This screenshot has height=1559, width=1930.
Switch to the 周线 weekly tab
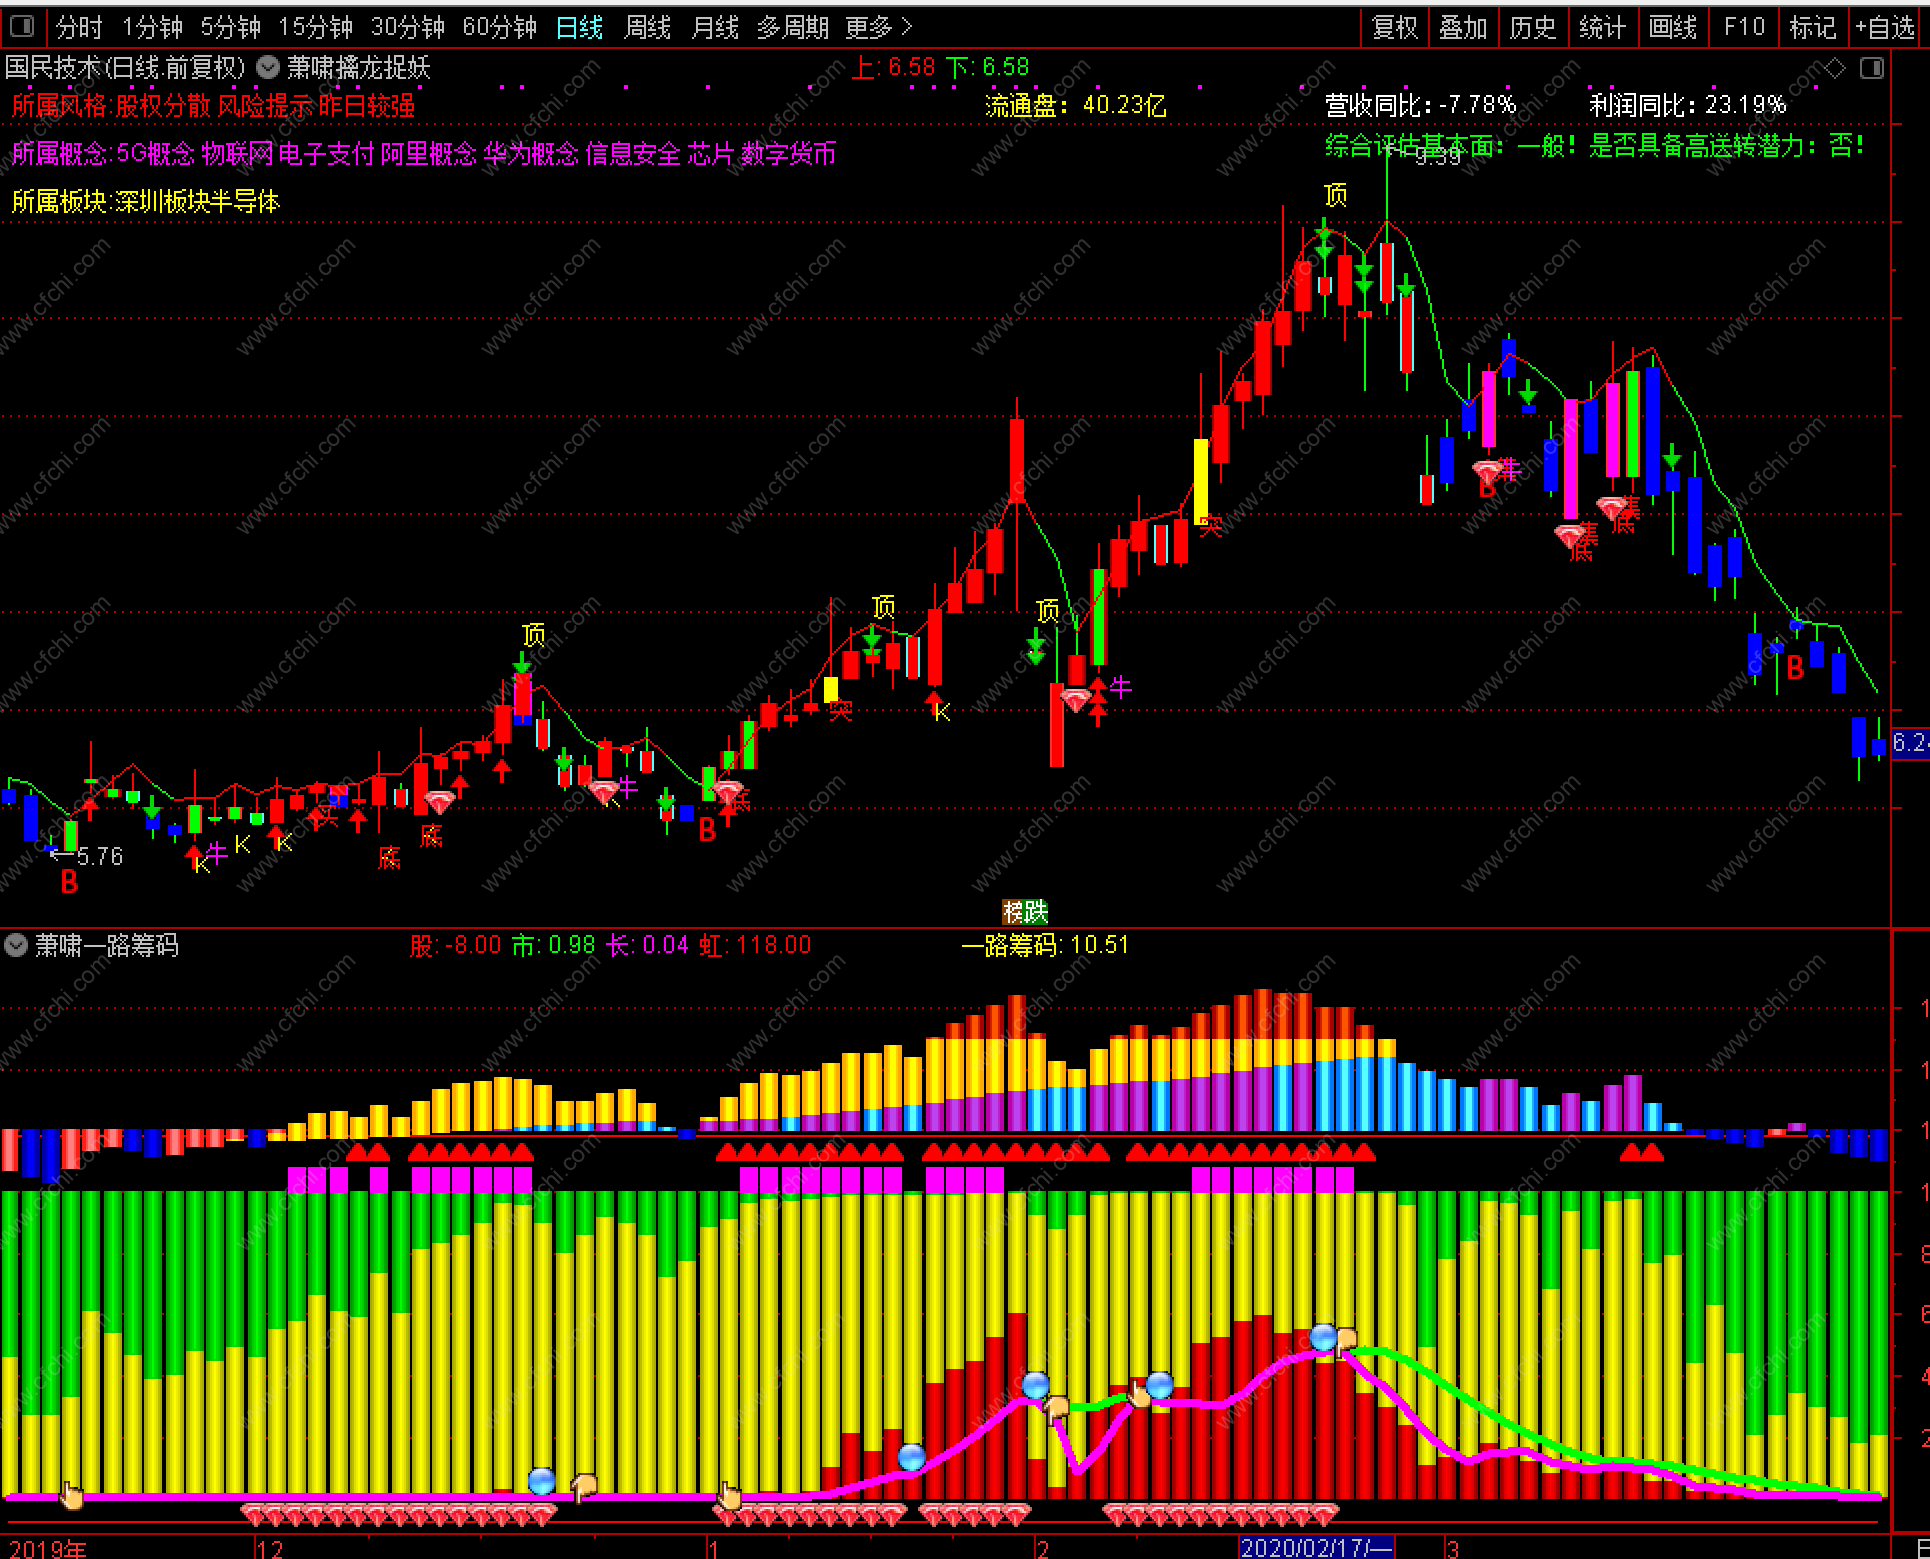click(x=647, y=27)
